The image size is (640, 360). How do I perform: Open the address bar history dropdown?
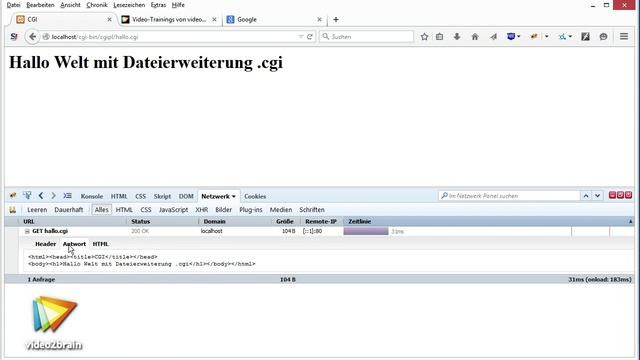point(301,37)
